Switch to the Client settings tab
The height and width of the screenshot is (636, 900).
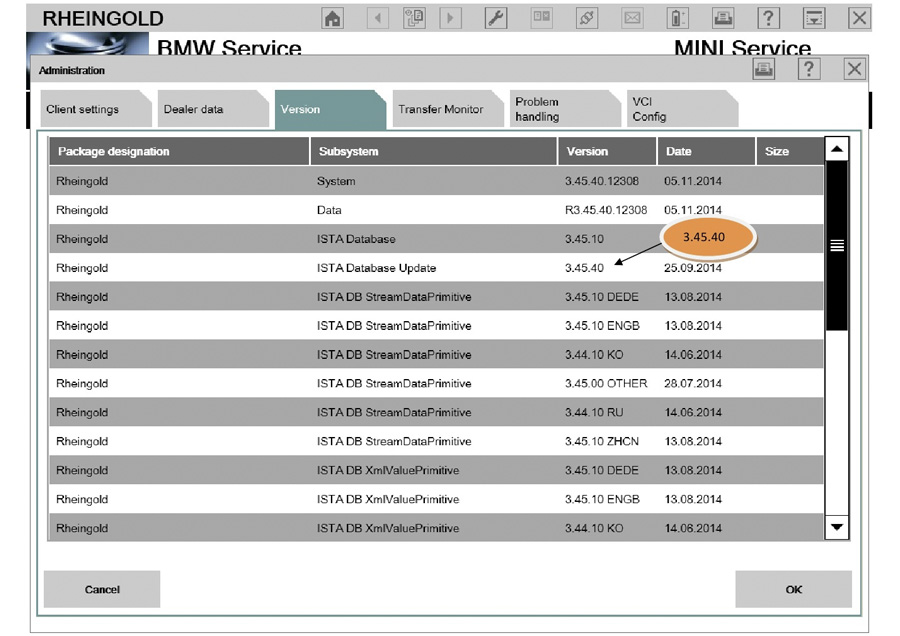82,110
